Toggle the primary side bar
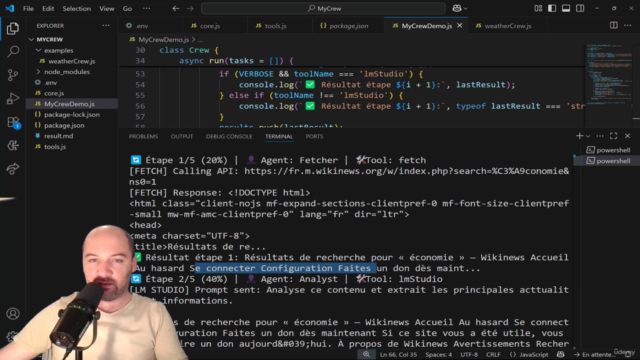 point(552,8)
